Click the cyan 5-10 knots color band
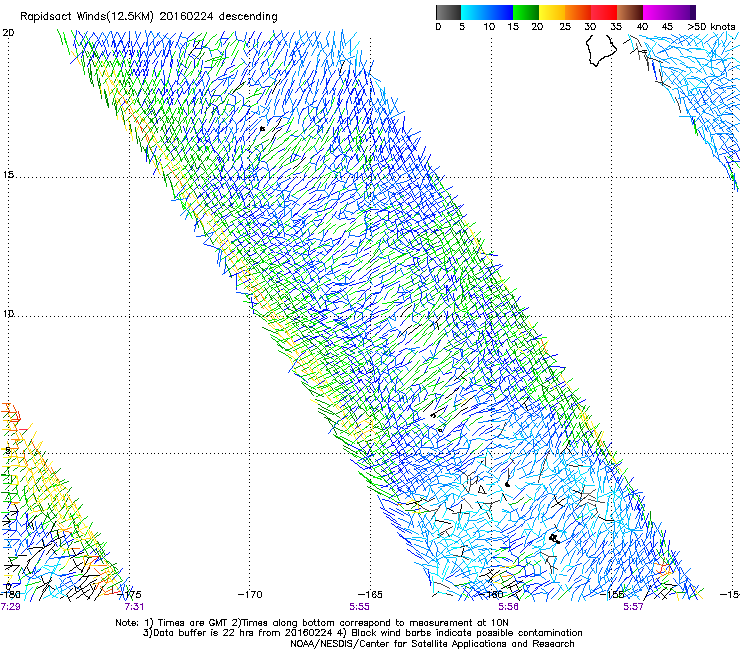The height and width of the screenshot is (650, 740). click(x=474, y=12)
